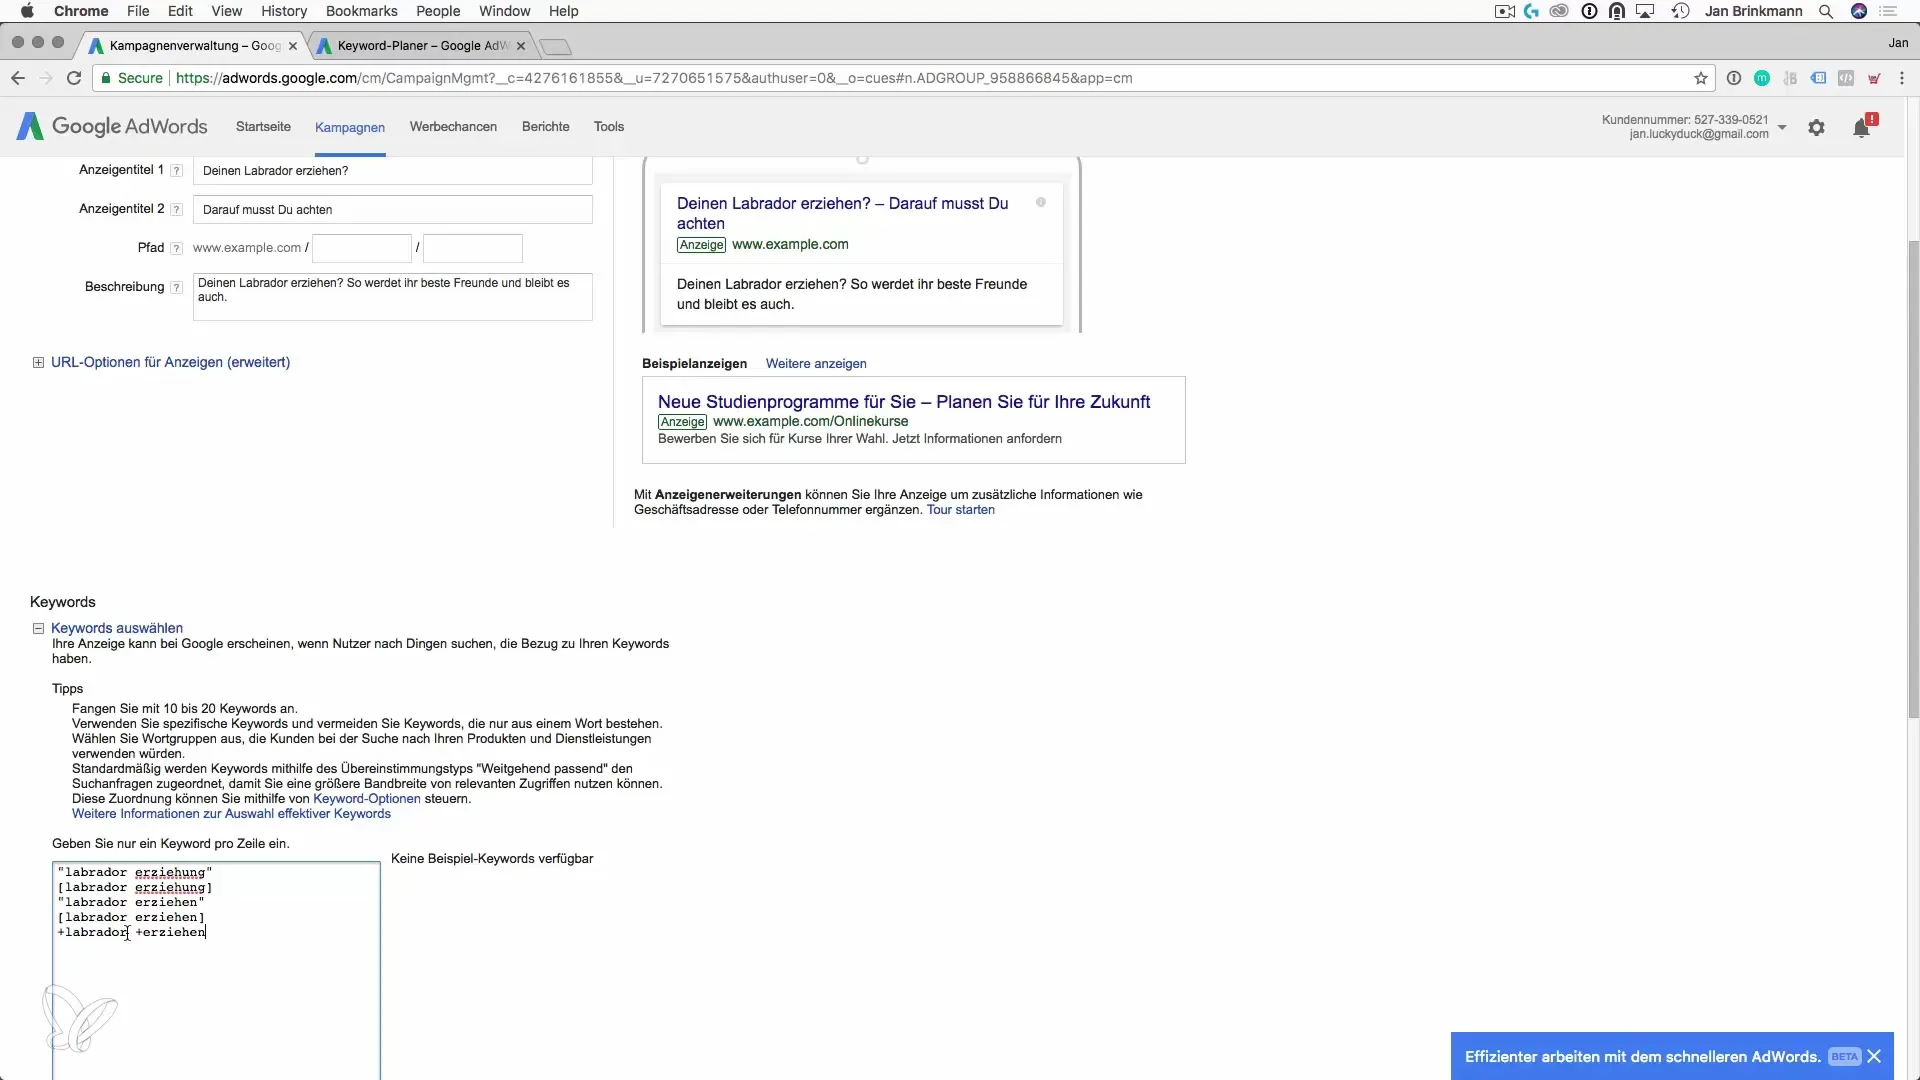The width and height of the screenshot is (1920, 1080).
Task: Click the first Pfad input box
Action: click(x=362, y=248)
